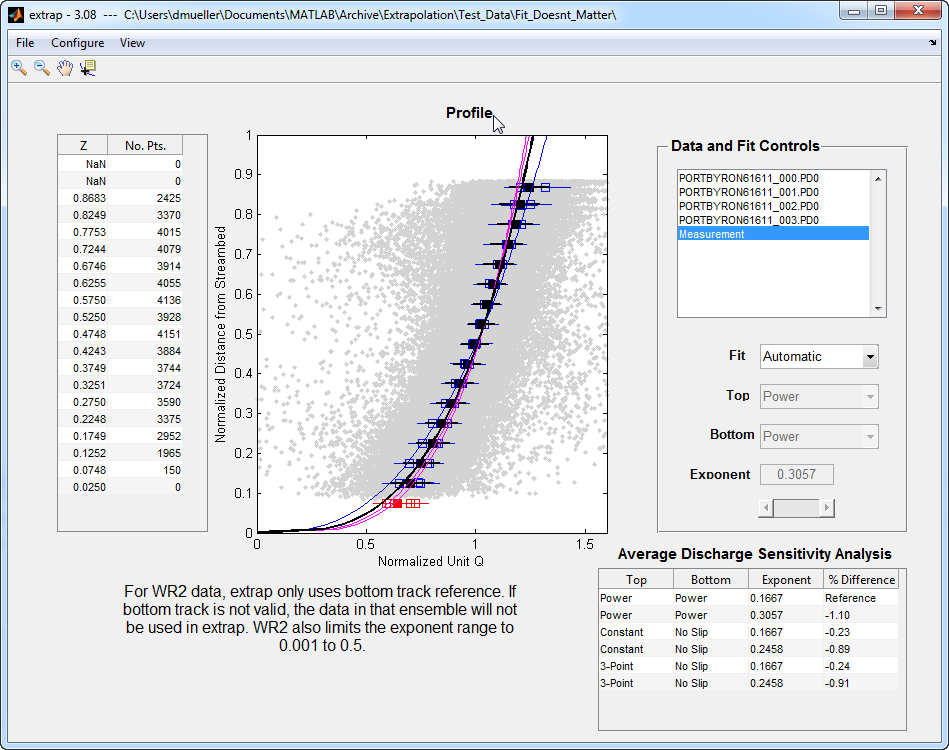Click the exponent slider right arrow
The width and height of the screenshot is (949, 750).
[827, 508]
